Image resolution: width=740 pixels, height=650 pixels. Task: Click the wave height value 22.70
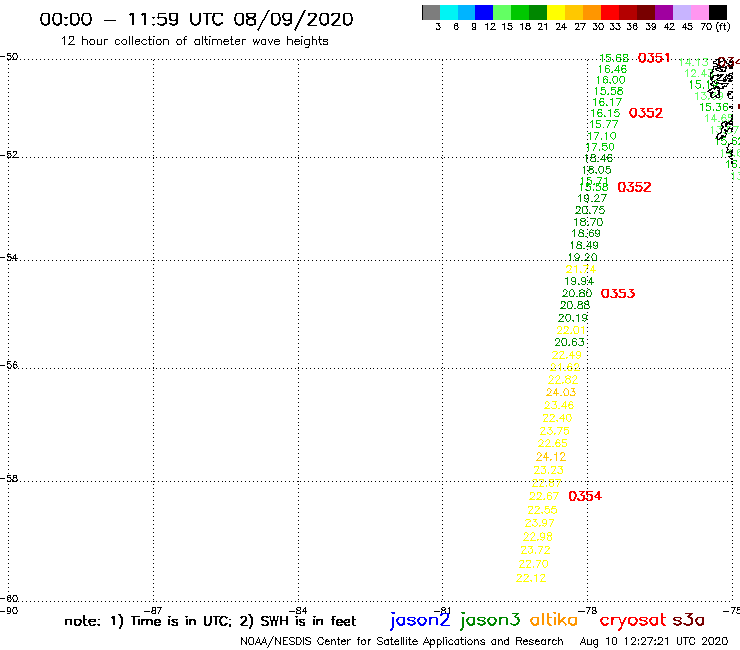(x=533, y=565)
